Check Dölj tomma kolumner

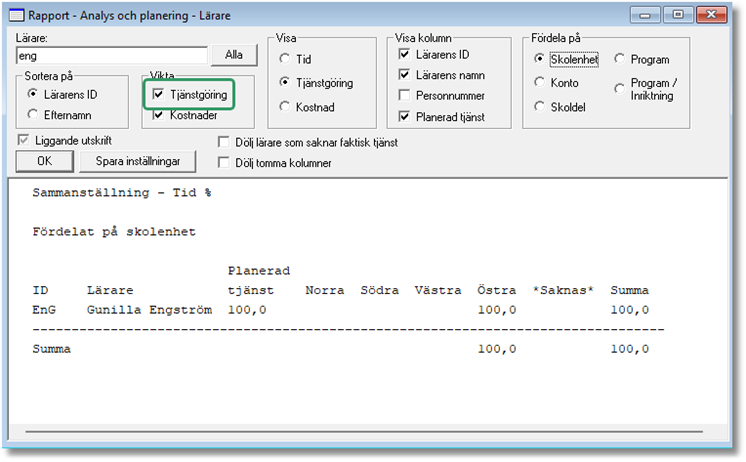pyautogui.click(x=224, y=163)
